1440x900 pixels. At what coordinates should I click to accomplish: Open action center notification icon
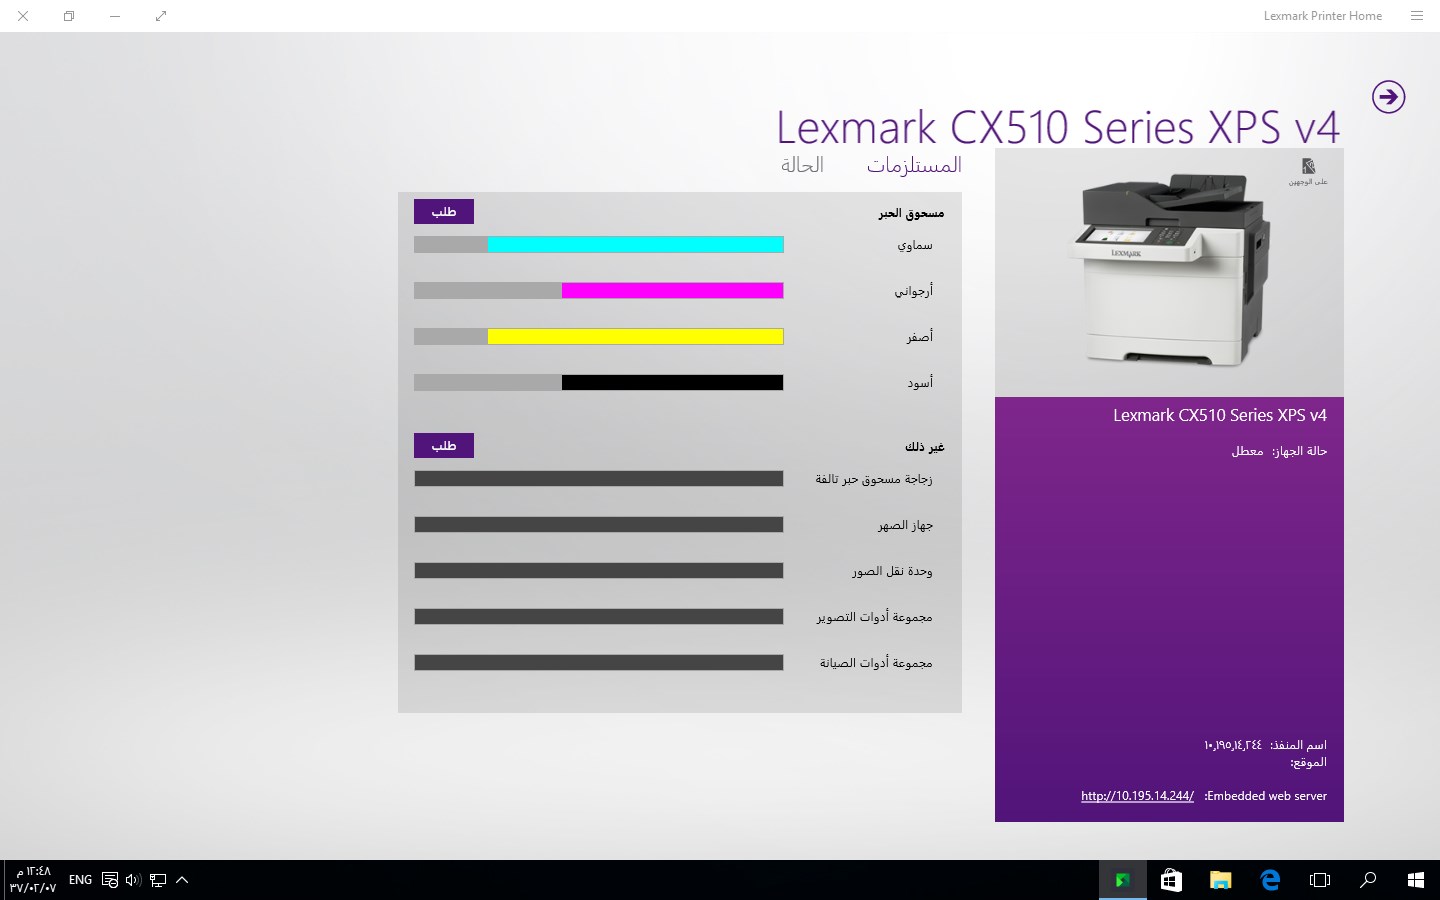click(x=110, y=880)
